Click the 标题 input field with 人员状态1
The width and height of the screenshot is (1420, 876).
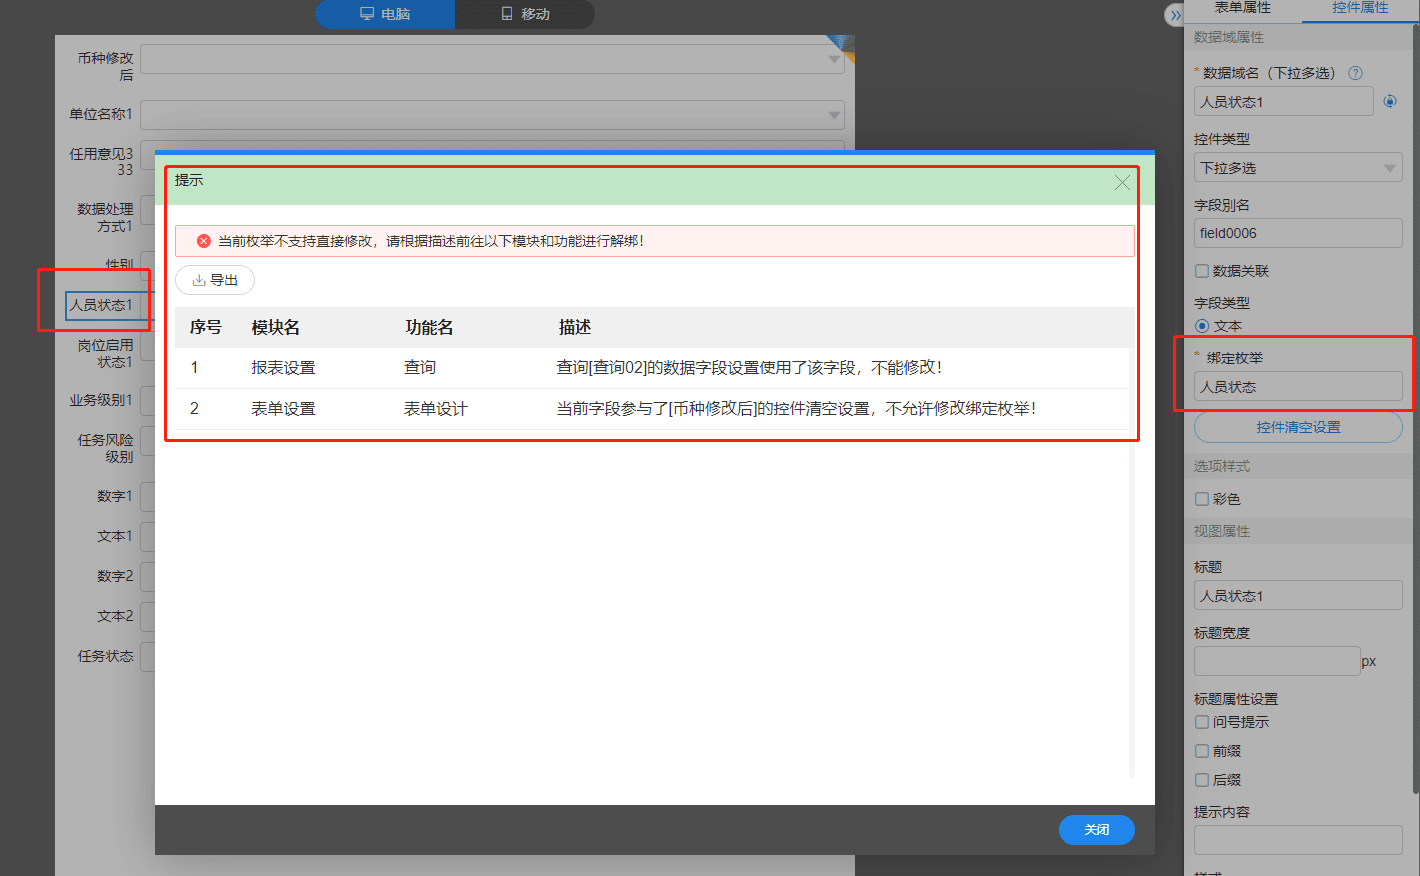[1298, 596]
